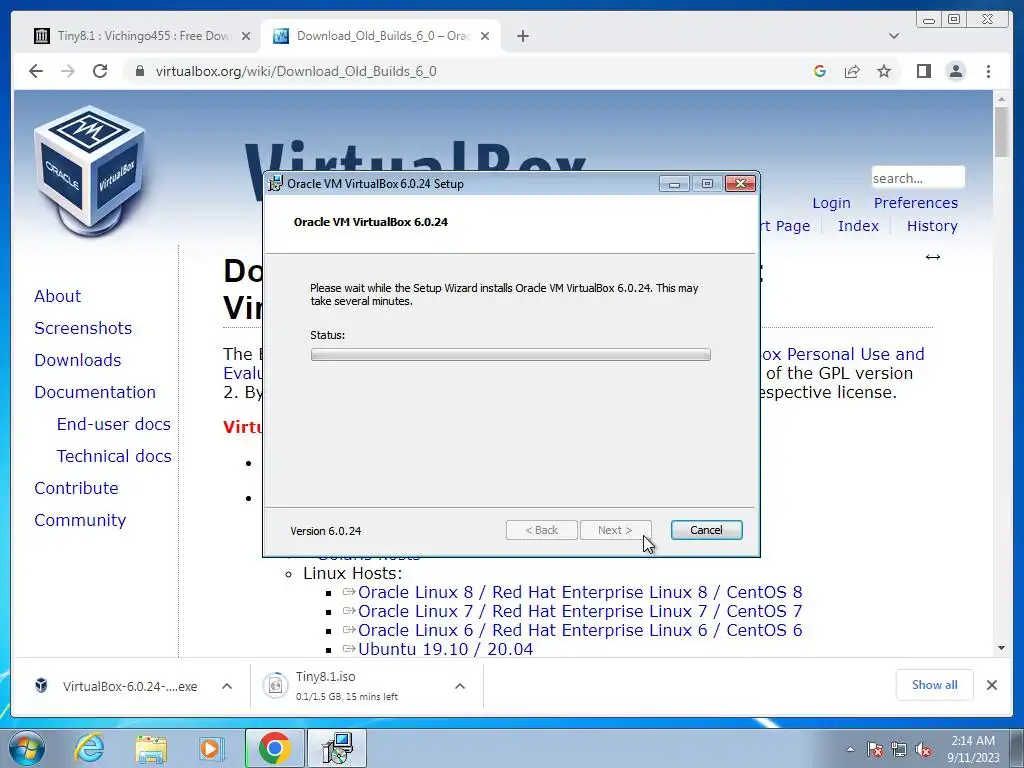1024x768 pixels.
Task: Click the VirtualBox-6.0.24 exe download item
Action: click(118, 686)
